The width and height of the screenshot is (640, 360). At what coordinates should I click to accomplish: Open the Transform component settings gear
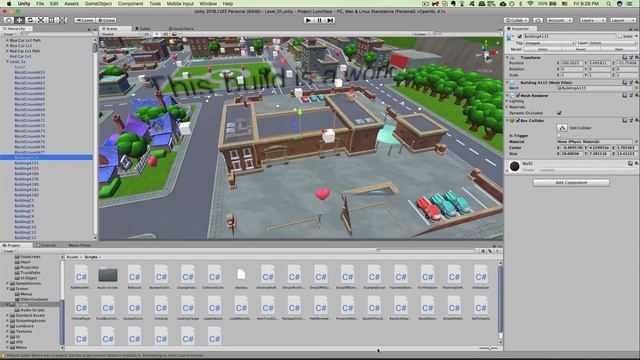tap(636, 58)
